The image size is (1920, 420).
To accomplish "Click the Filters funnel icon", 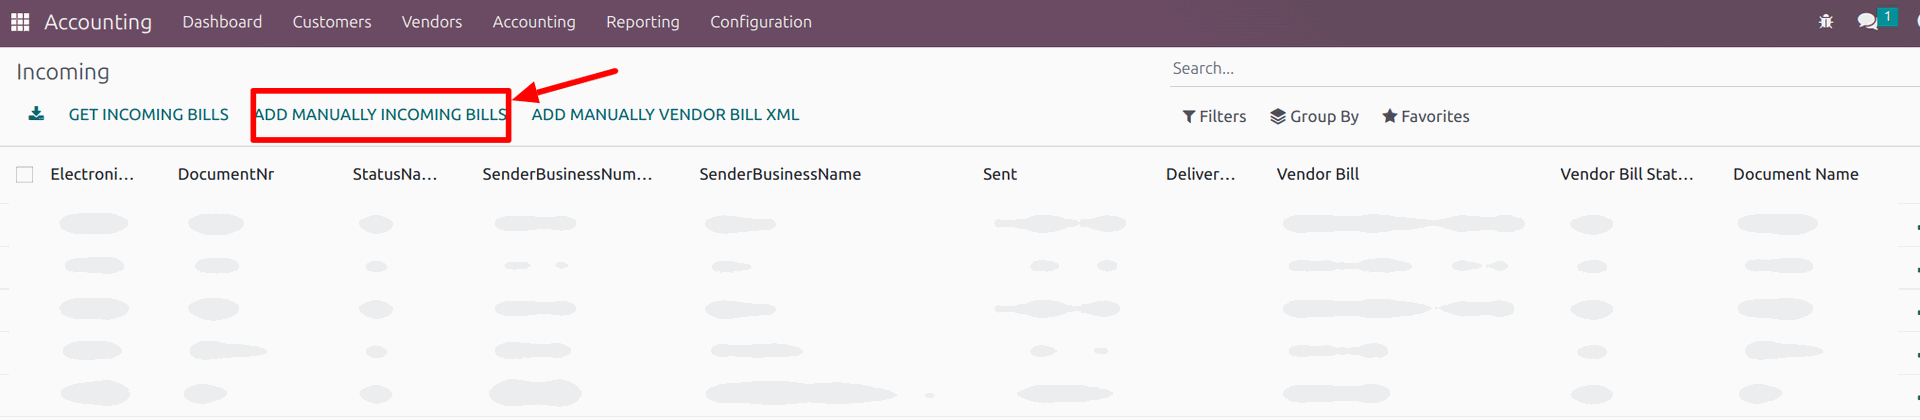I will tap(1189, 117).
